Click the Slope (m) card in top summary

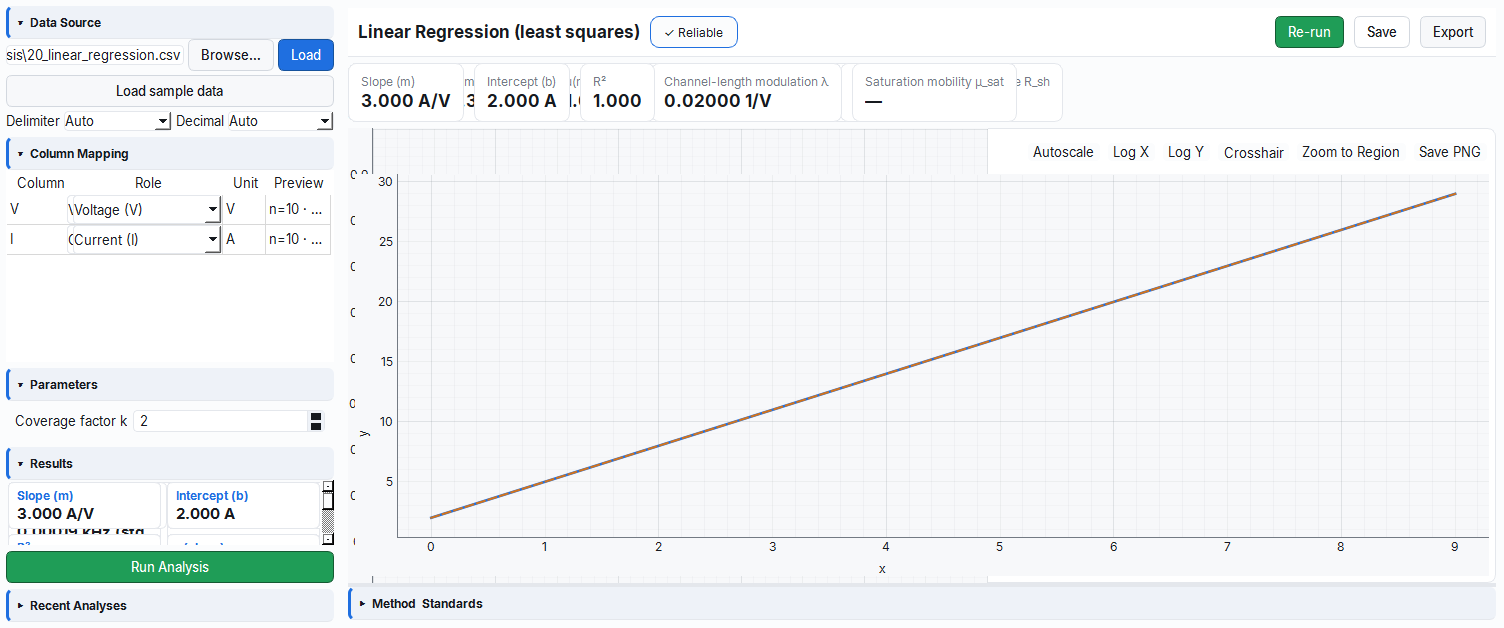pyautogui.click(x=406, y=92)
